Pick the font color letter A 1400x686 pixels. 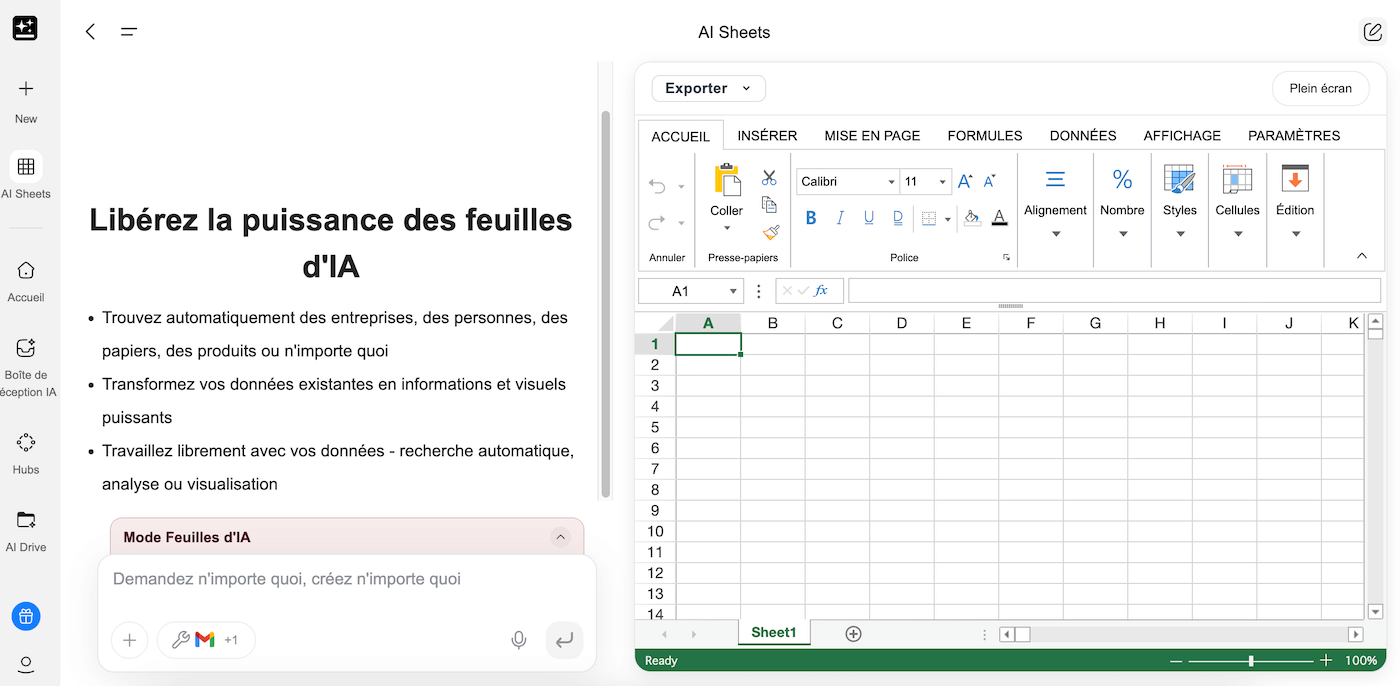pos(999,218)
